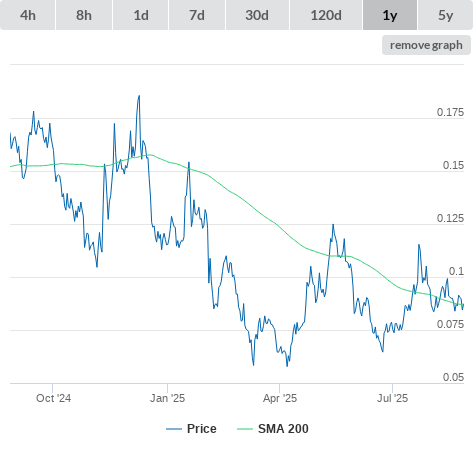Image resolution: width=474 pixels, height=455 pixels.
Task: Toggle the SMA 200 legend entry
Action: tap(283, 429)
